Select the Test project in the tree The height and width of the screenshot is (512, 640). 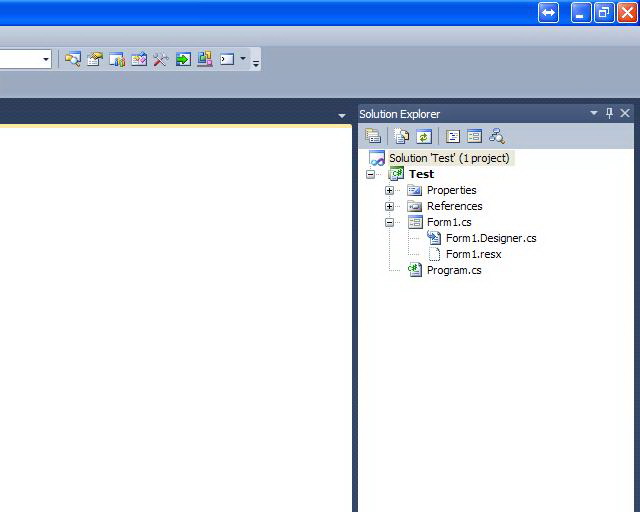pyautogui.click(x=421, y=174)
